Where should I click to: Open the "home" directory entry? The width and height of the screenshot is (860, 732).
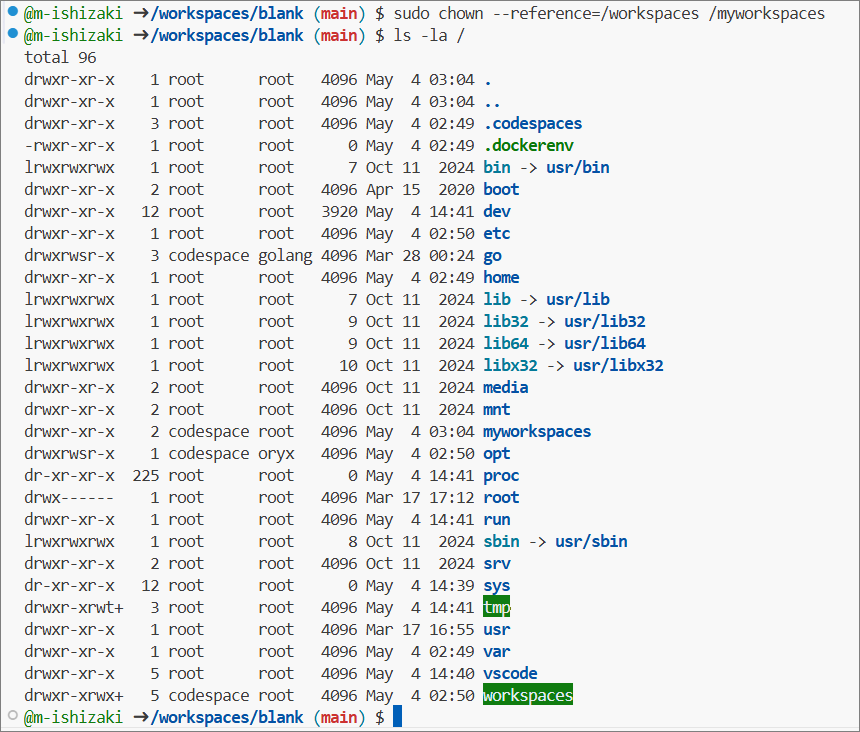click(x=501, y=277)
